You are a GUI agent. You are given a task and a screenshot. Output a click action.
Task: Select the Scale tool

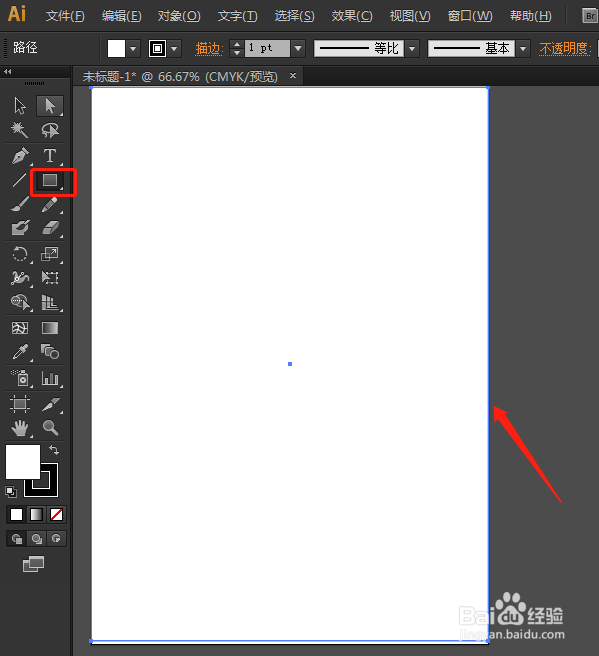click(x=50, y=254)
